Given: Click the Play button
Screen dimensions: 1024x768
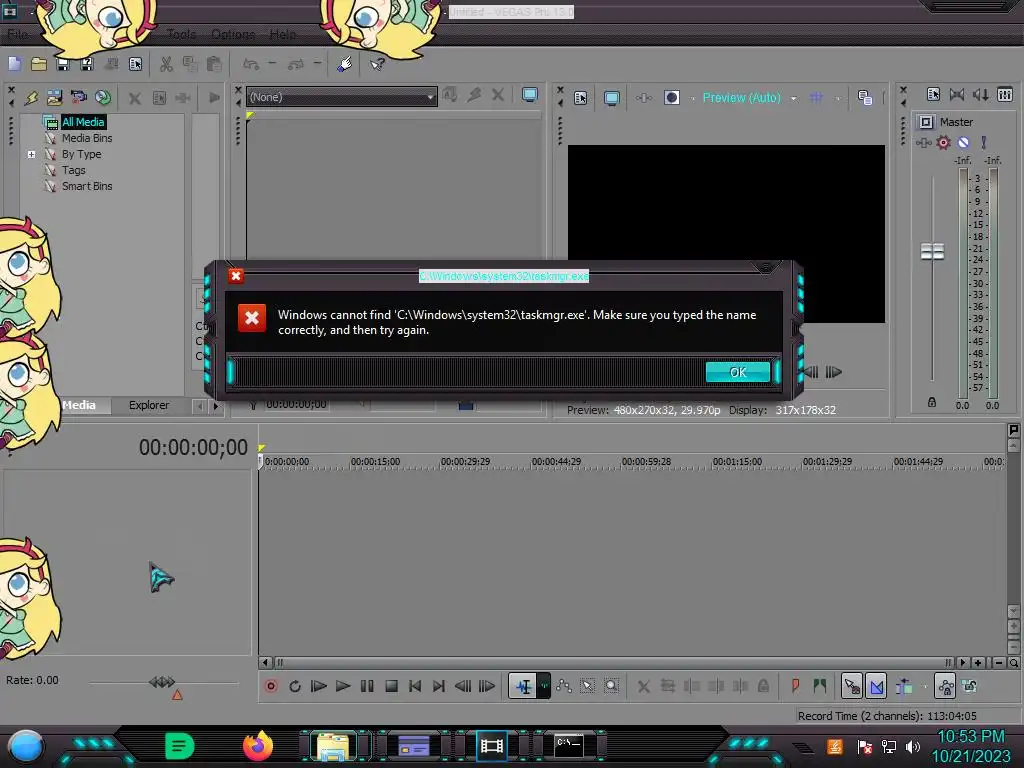Looking at the screenshot, I should [343, 686].
